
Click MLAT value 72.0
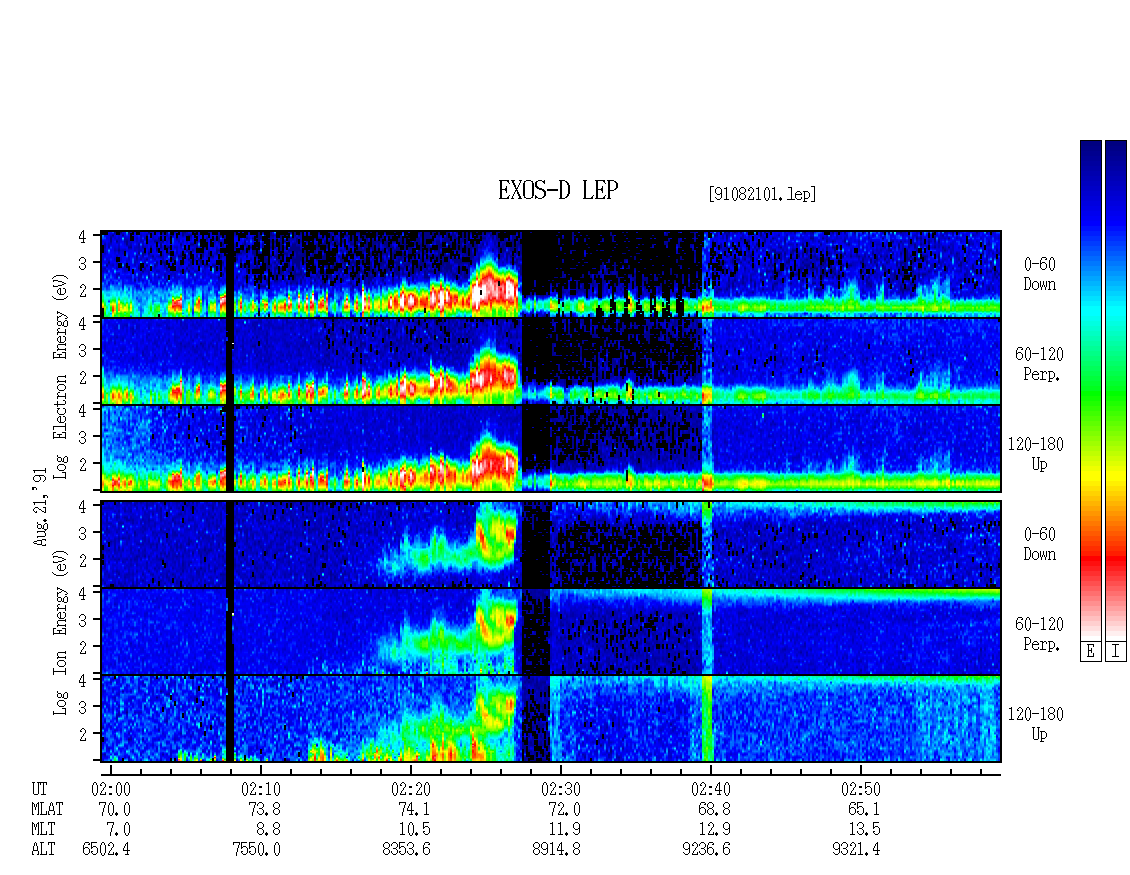[564, 809]
